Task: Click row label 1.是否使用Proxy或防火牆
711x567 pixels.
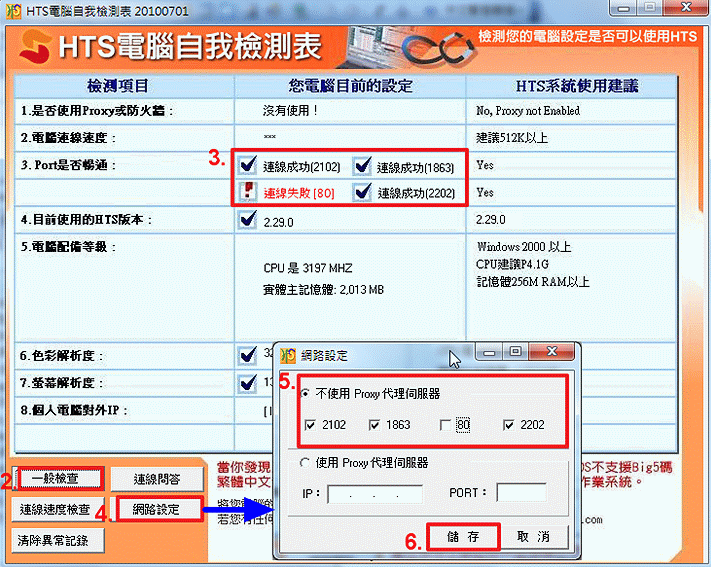Action: [97, 111]
